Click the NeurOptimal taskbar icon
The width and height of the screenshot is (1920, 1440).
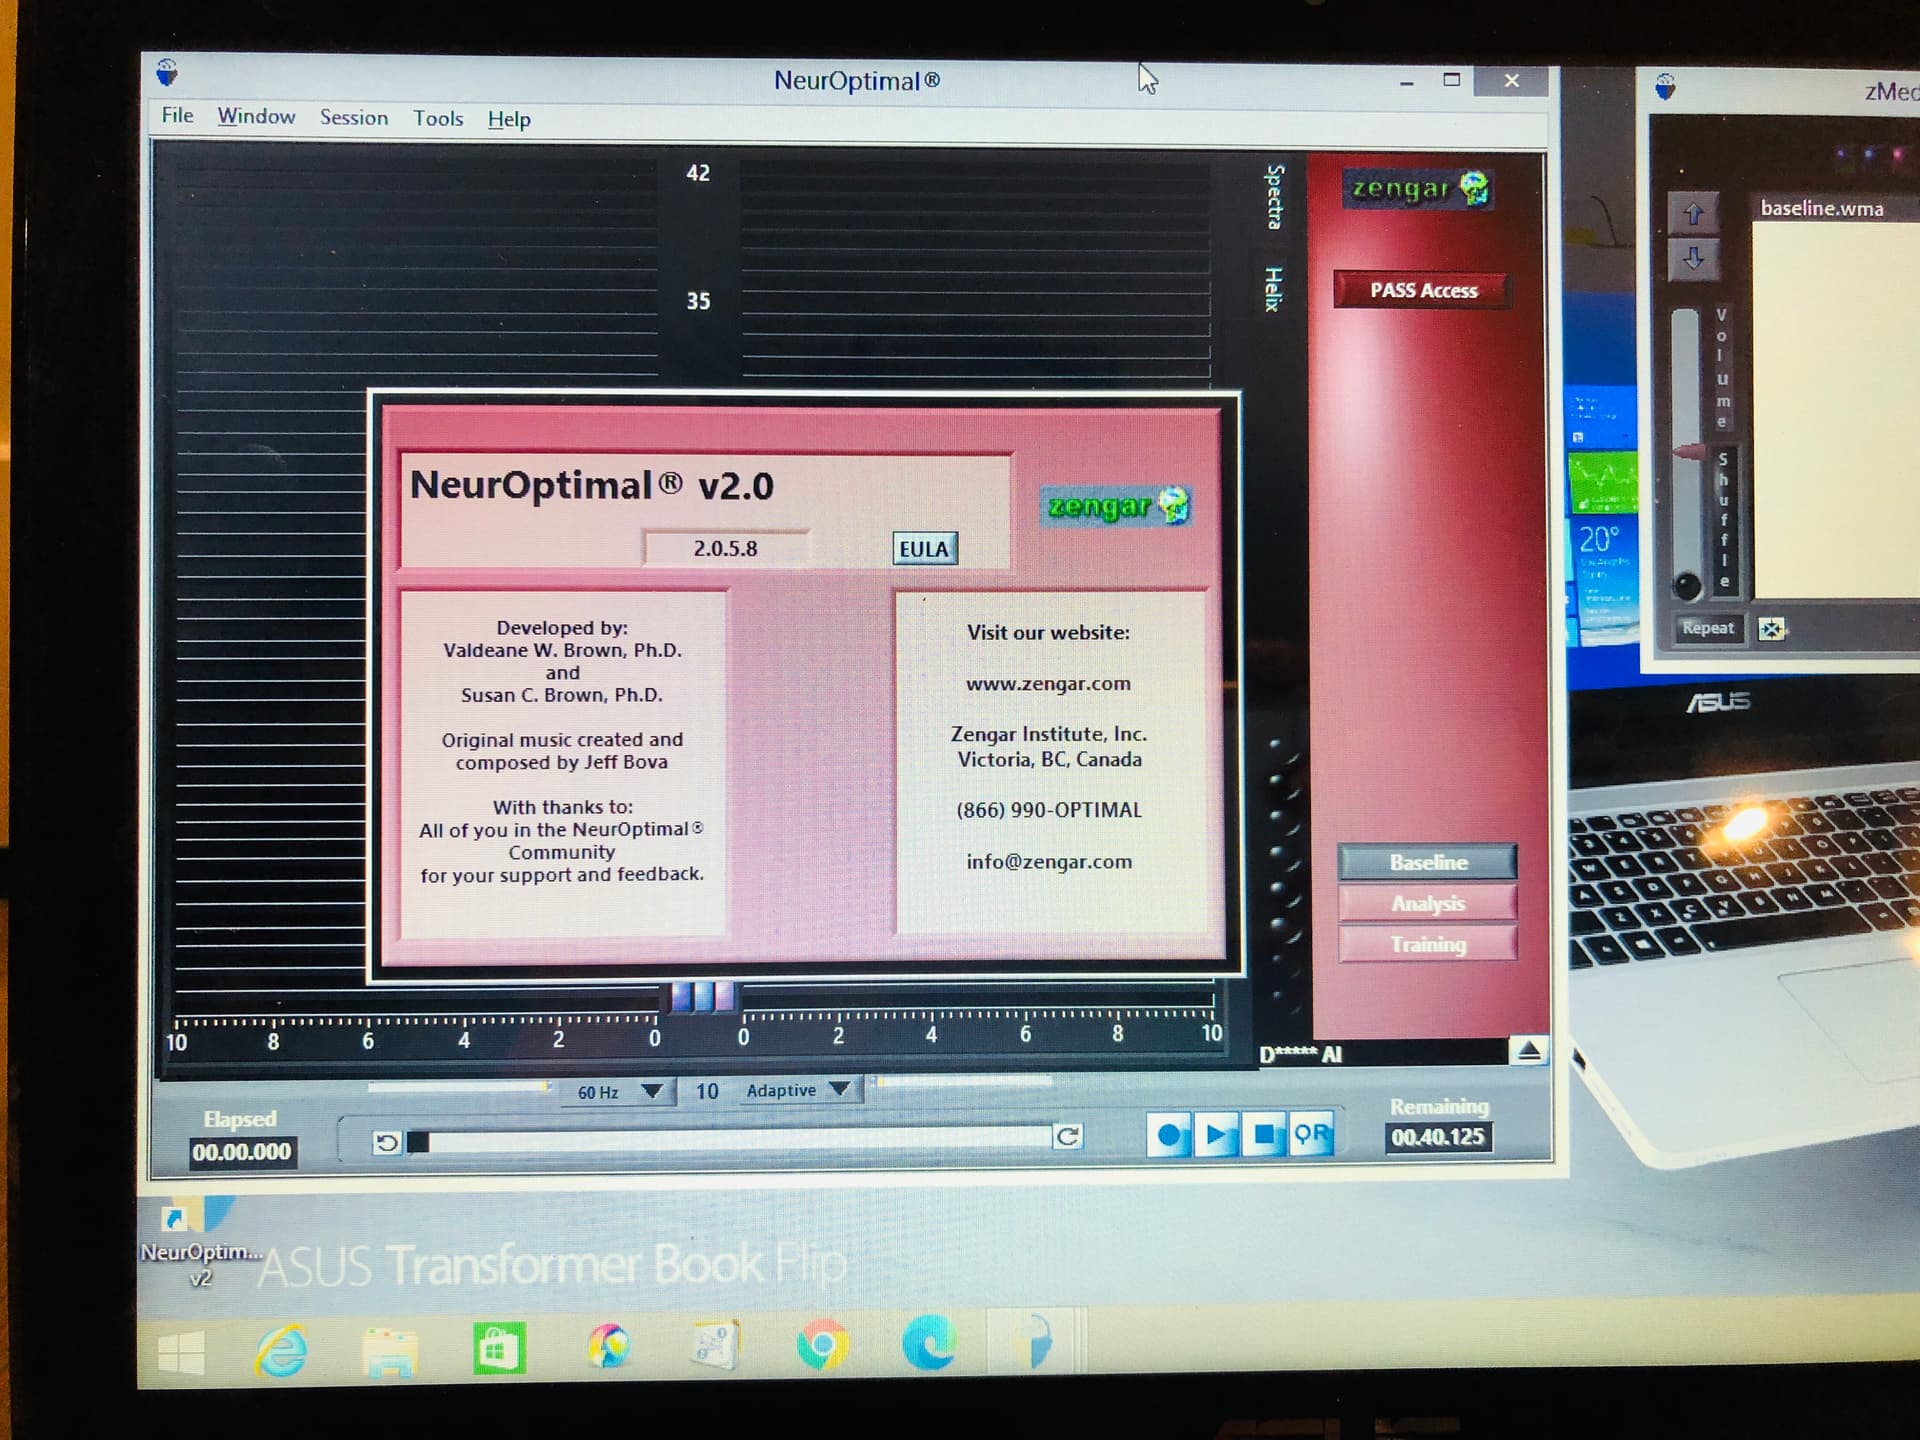click(x=1034, y=1340)
